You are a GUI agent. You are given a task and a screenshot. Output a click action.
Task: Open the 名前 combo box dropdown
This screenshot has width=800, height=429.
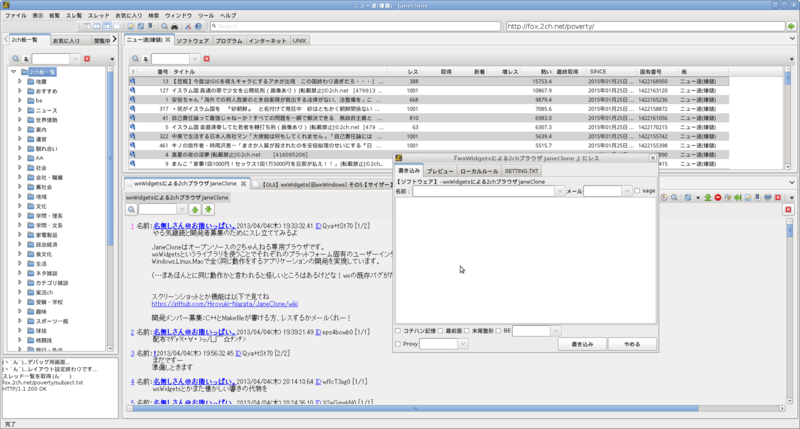pos(560,191)
